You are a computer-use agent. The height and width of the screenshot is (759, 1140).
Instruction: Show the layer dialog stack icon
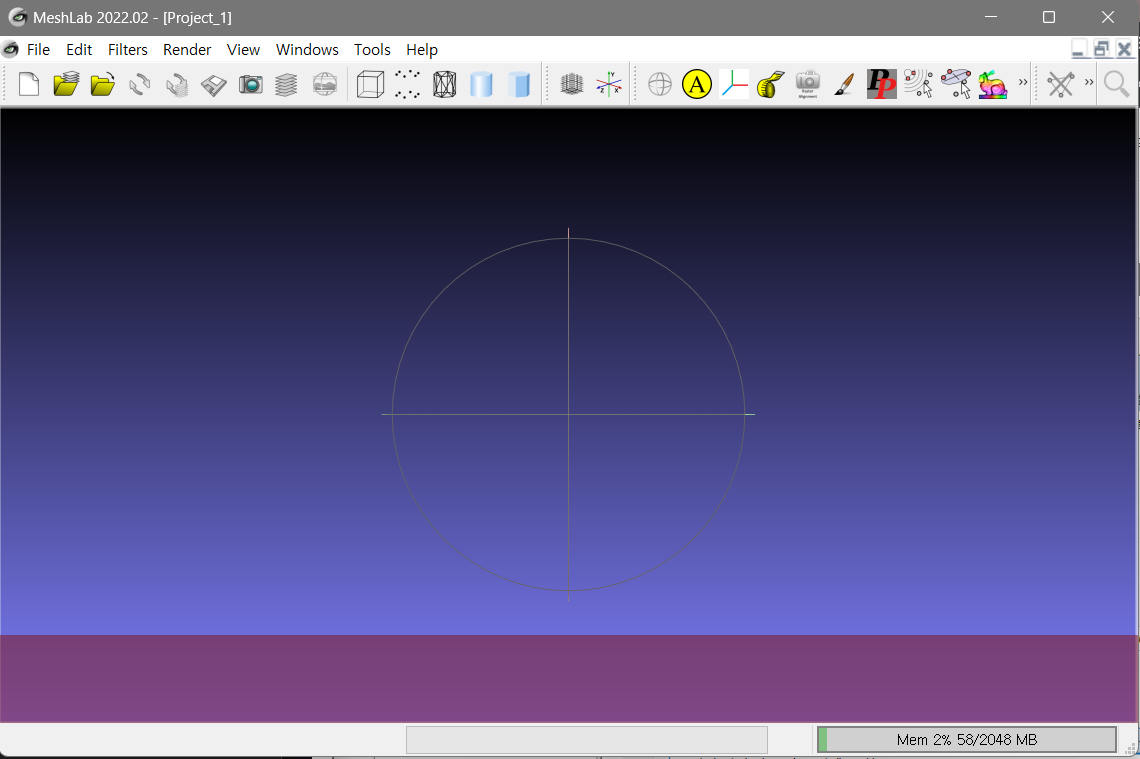[287, 85]
